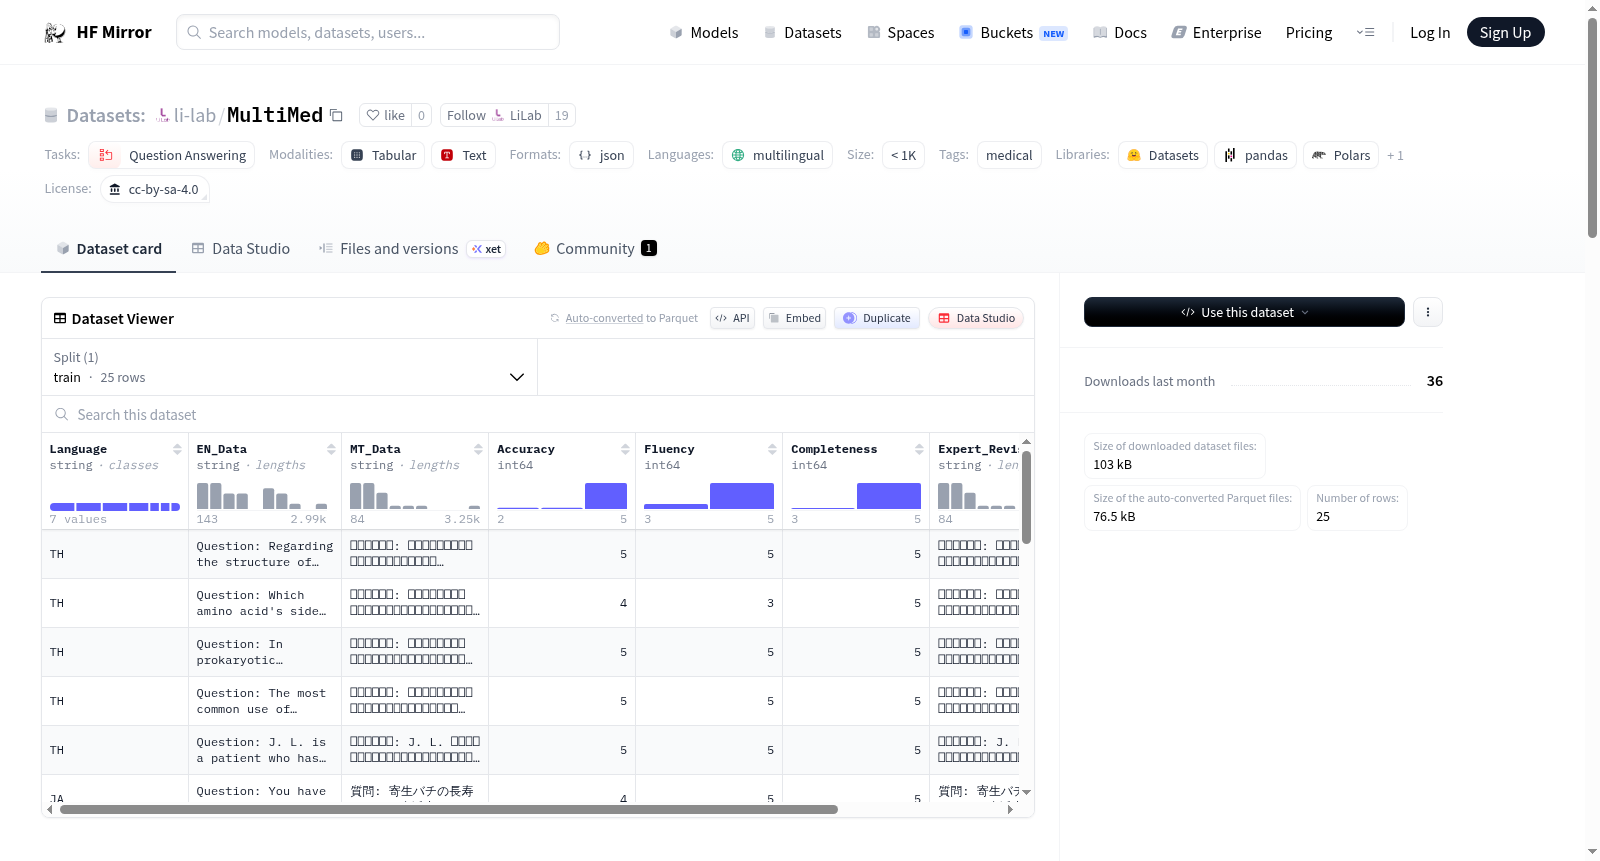Open the Models page
The image size is (1600, 861).
(704, 33)
